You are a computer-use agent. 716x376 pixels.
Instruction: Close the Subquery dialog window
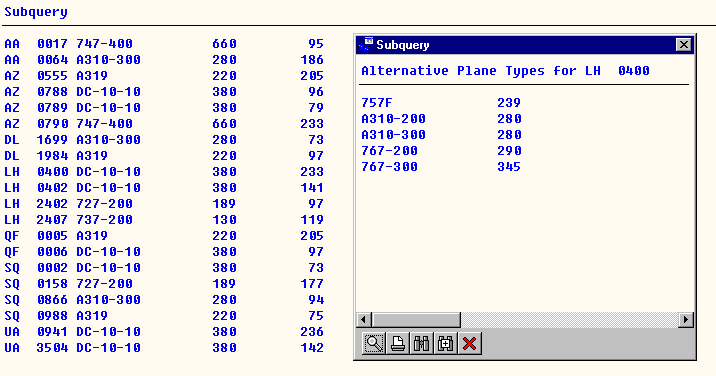point(683,44)
